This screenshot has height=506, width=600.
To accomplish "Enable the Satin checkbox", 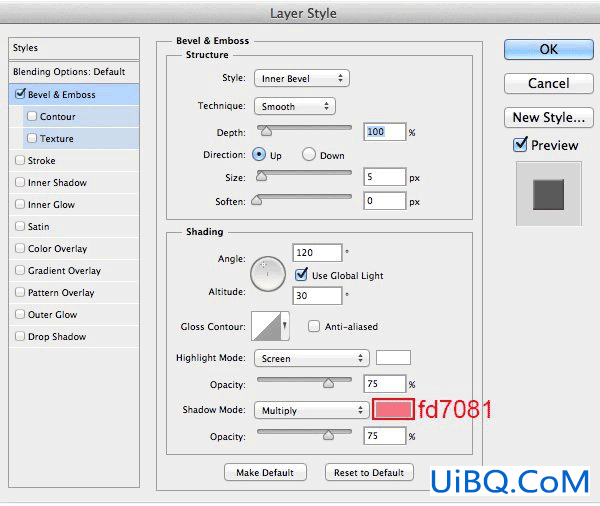I will click(20, 226).
